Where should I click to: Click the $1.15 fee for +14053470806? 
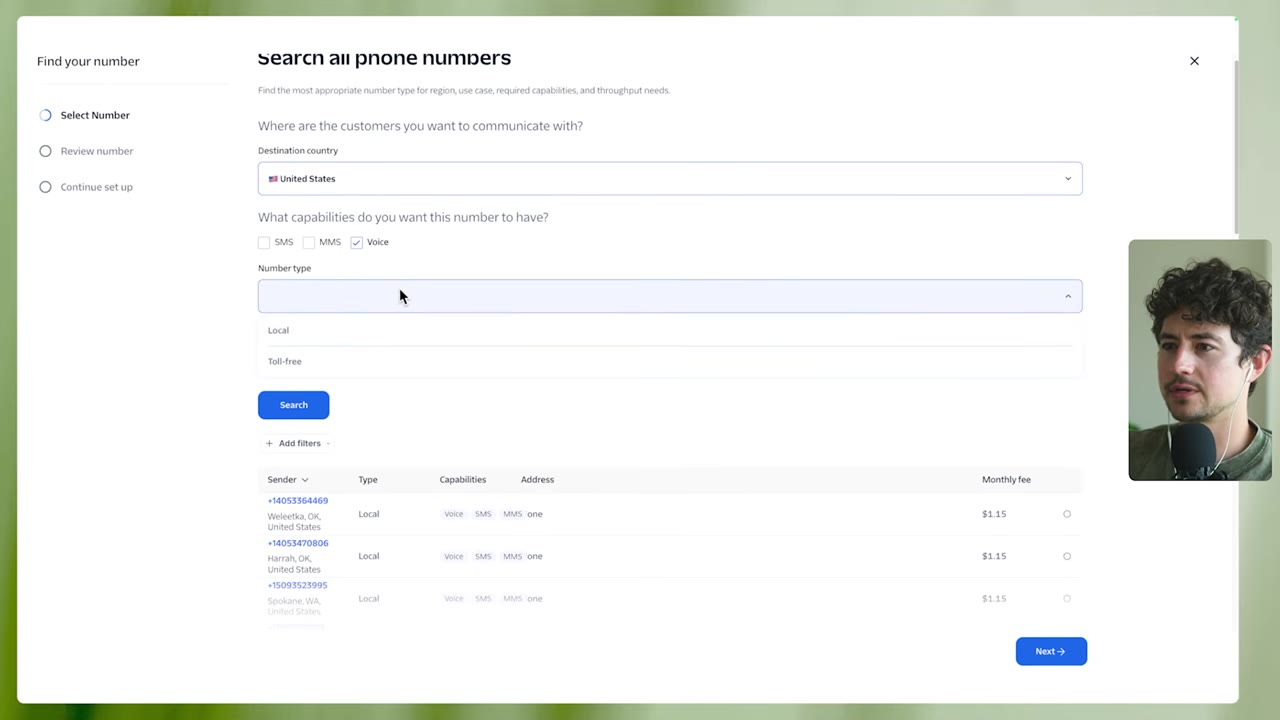[x=994, y=556]
